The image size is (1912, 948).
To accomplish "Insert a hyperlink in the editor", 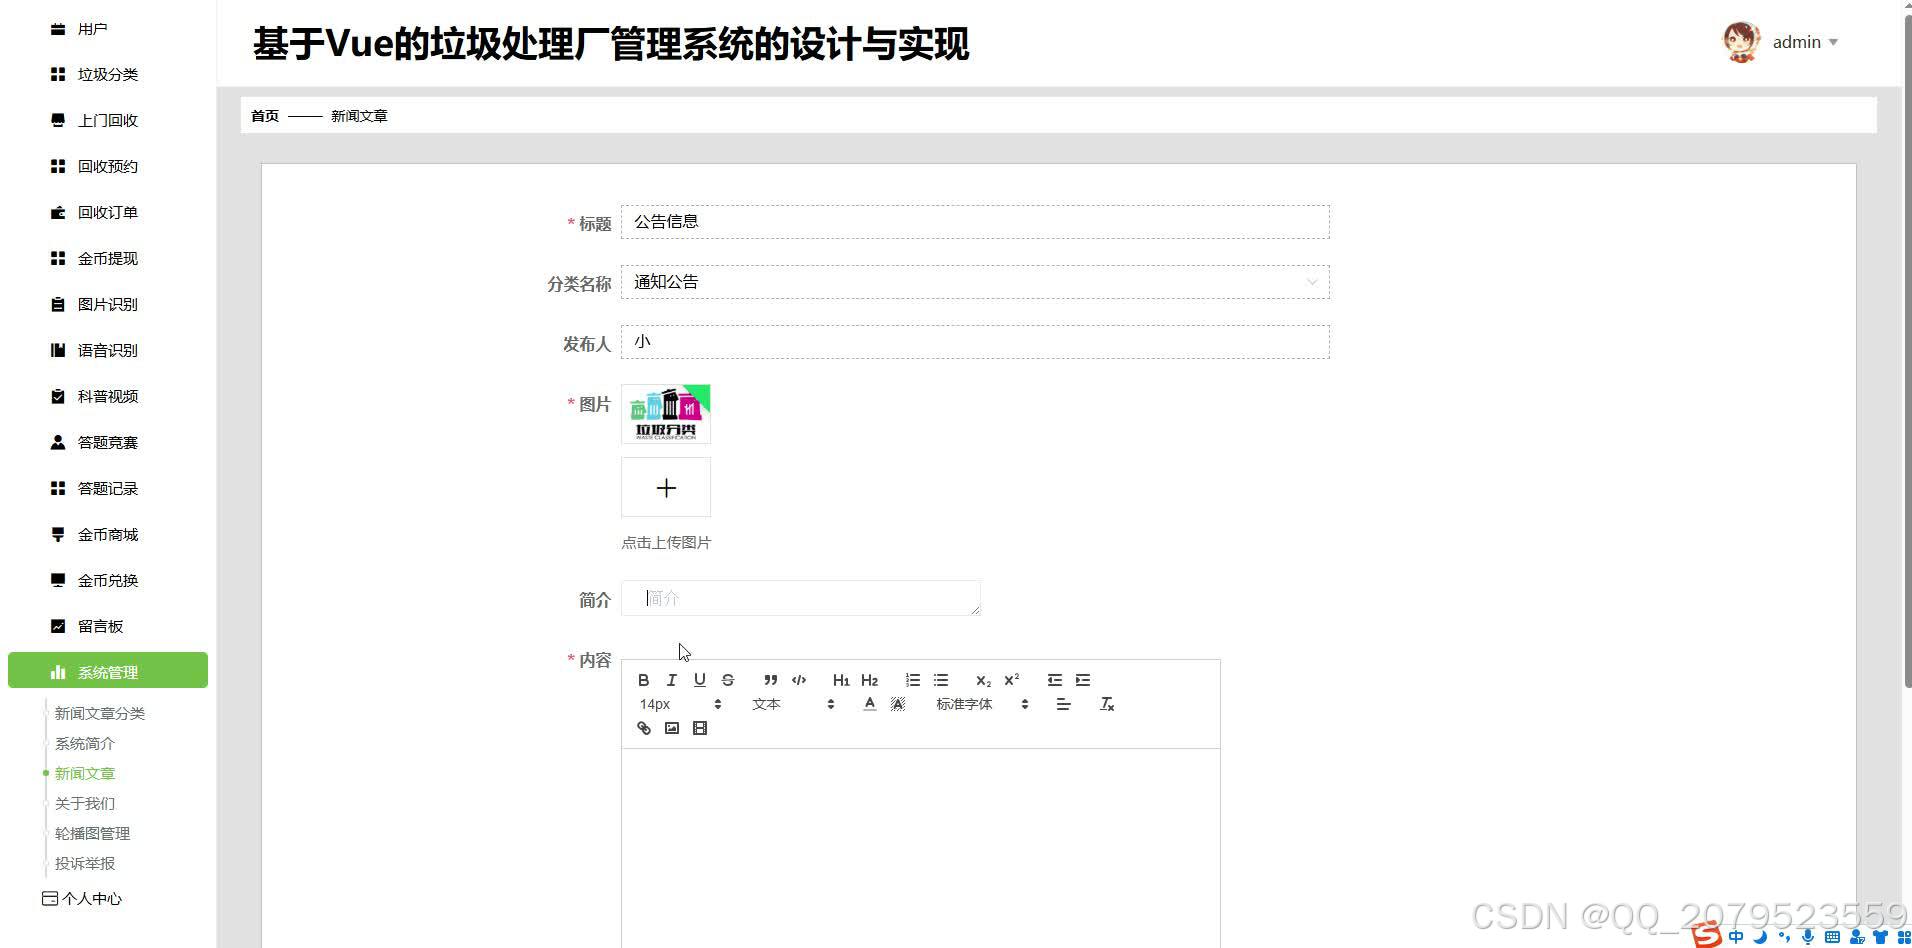I will point(643,728).
